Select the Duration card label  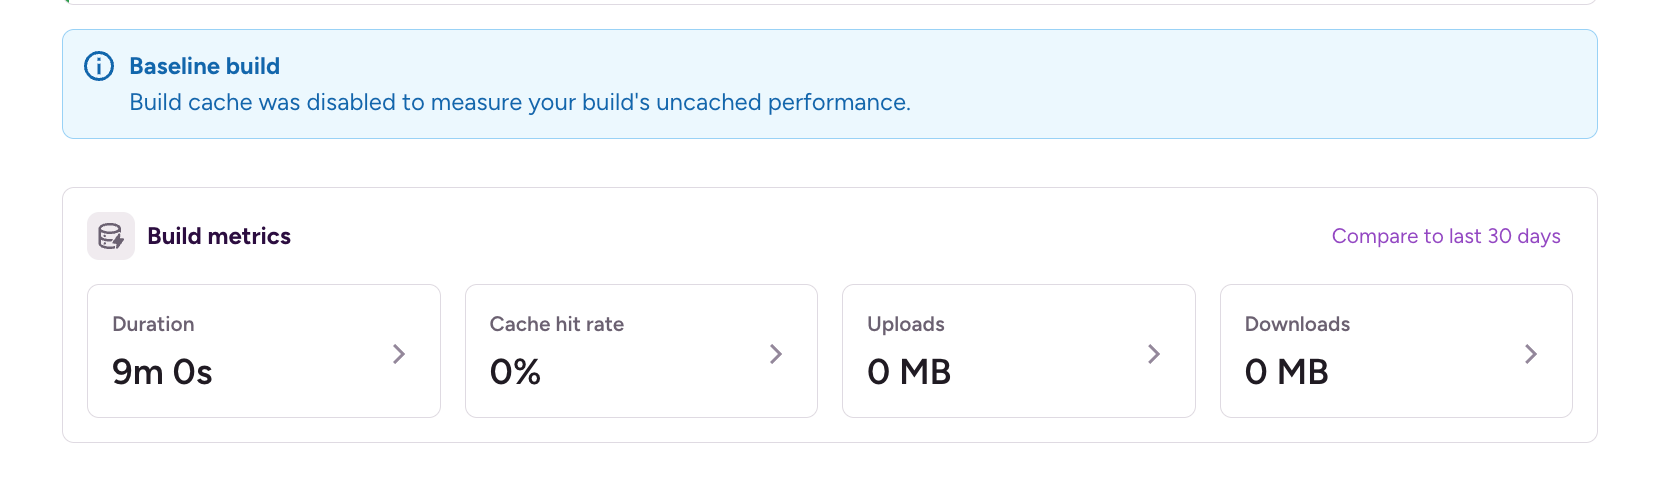tap(153, 324)
